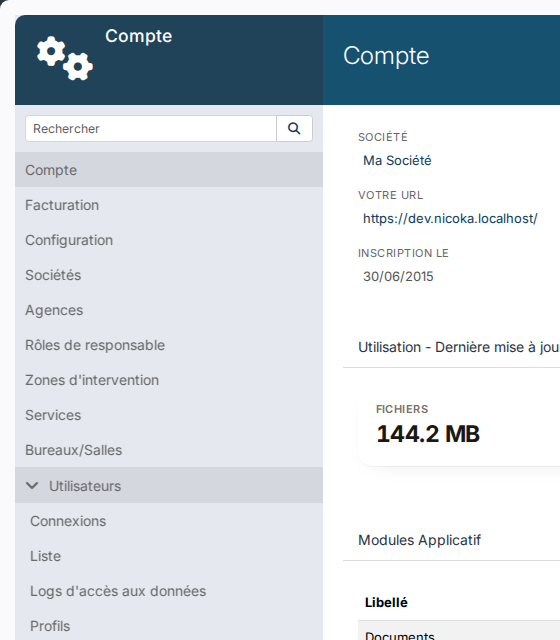The height and width of the screenshot is (640, 560).
Task: Open the Agences menu entry
Action: coord(169,310)
